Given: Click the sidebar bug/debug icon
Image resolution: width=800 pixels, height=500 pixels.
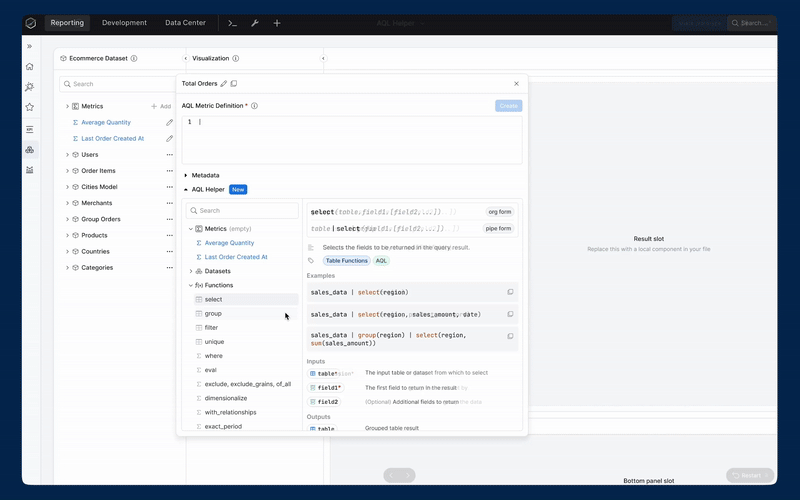Looking at the screenshot, I should (x=30, y=87).
